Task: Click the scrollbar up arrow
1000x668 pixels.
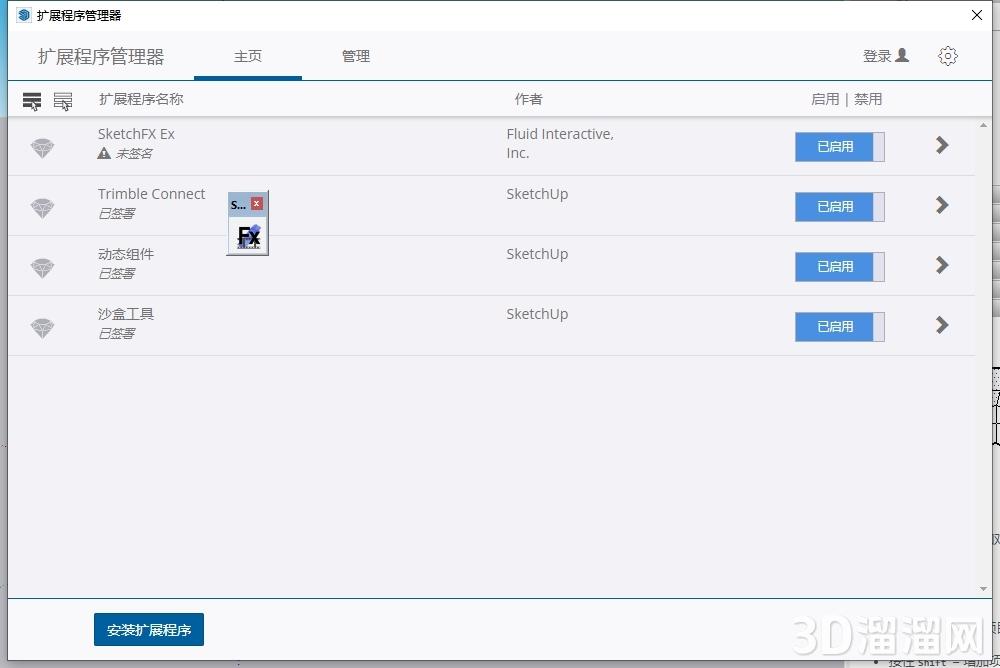Action: pos(983,126)
